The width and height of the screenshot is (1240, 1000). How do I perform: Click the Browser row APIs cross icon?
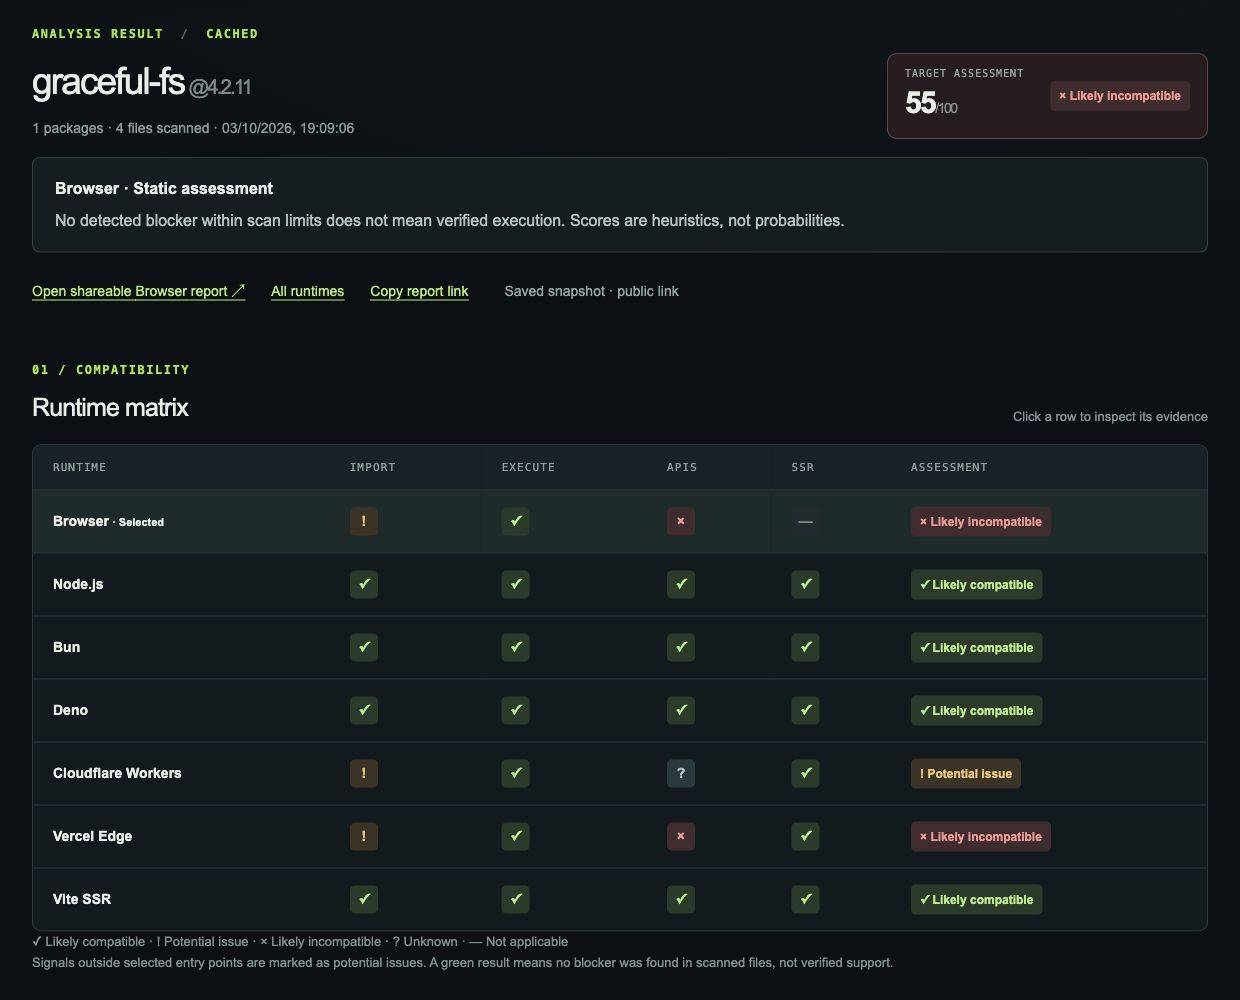point(681,521)
